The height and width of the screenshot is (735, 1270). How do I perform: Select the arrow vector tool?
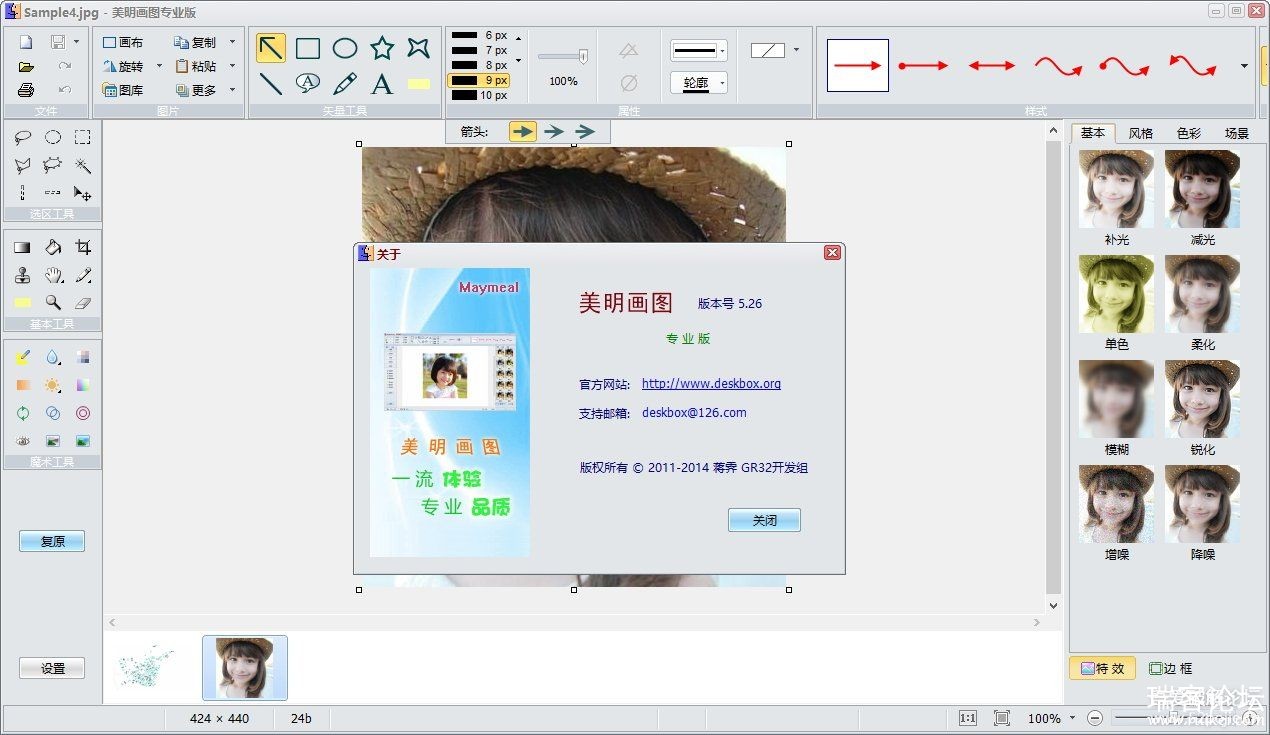(271, 48)
